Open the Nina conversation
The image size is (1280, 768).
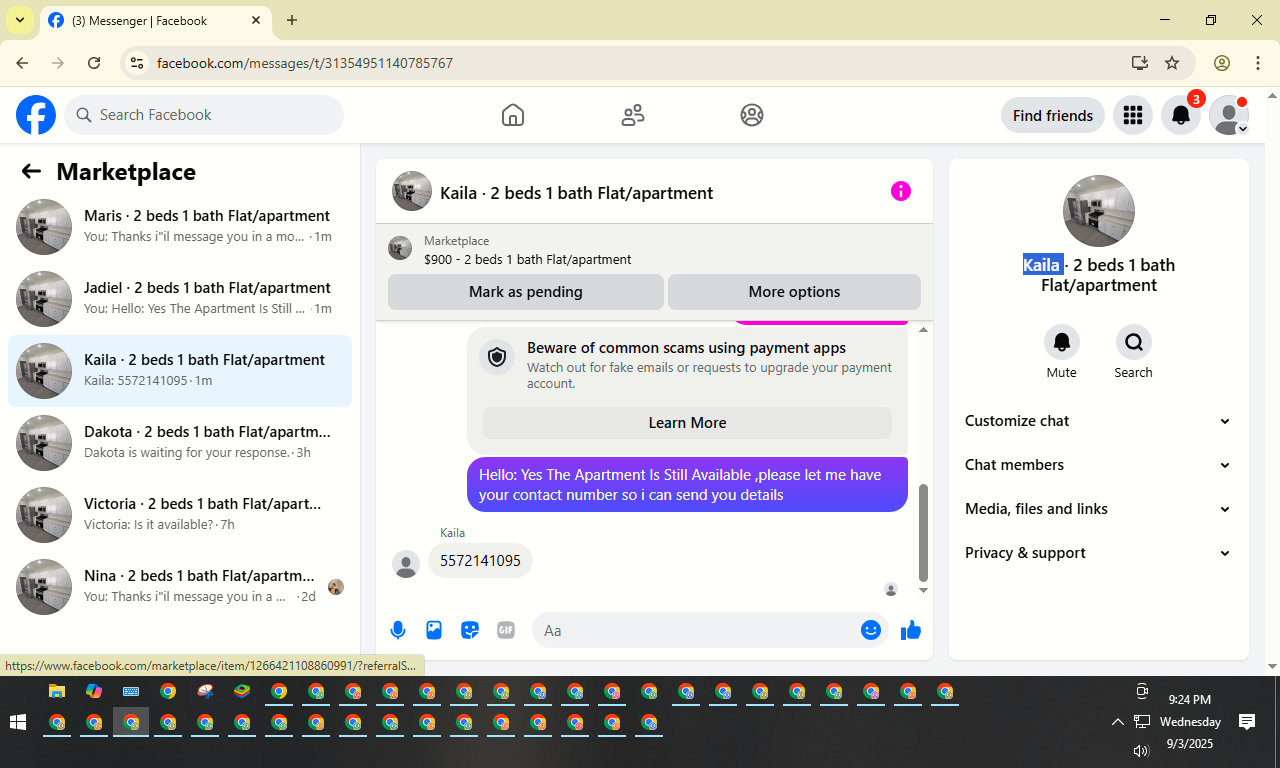point(180,587)
